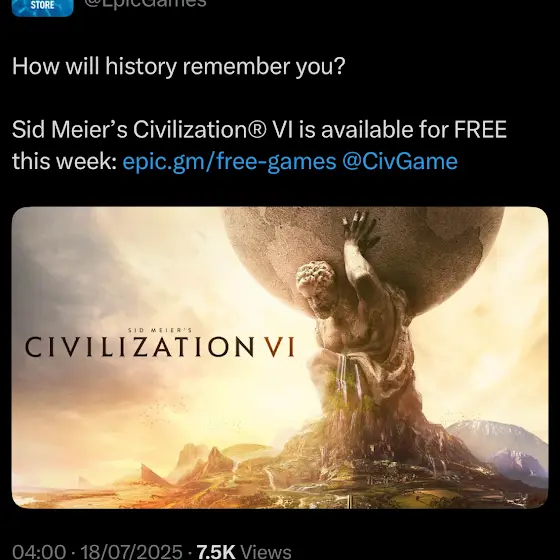This screenshot has height=560, width=560.
Task: Click the statue's raised hand on the globe
Action: pyautogui.click(x=359, y=231)
